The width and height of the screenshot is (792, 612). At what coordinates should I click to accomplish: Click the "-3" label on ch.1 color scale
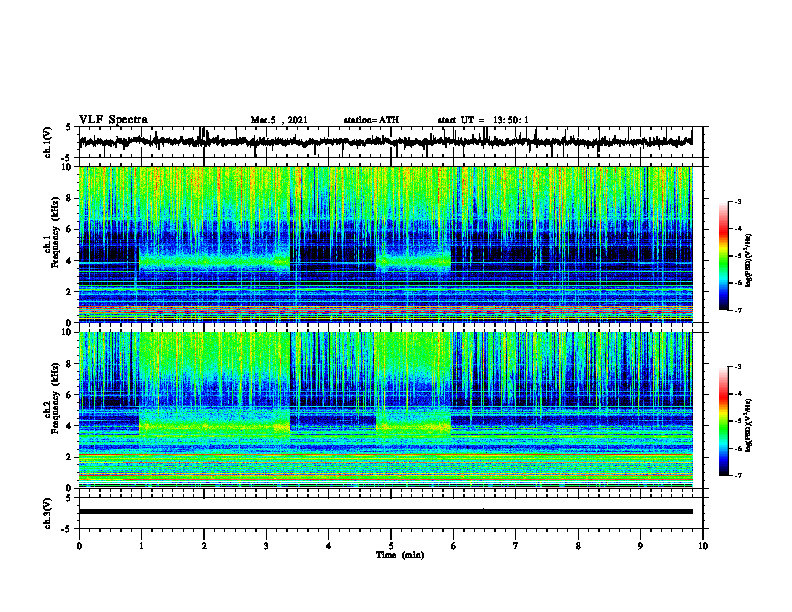point(737,201)
